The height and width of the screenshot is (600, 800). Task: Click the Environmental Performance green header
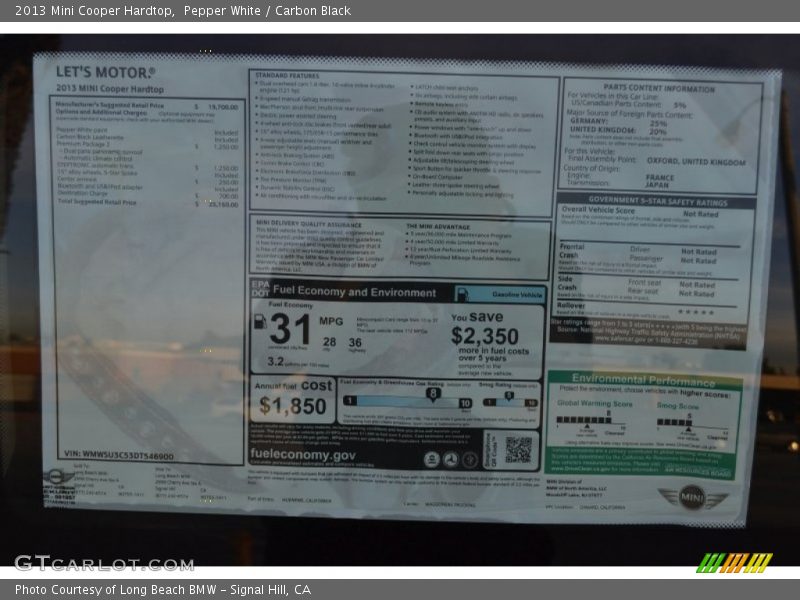click(643, 380)
